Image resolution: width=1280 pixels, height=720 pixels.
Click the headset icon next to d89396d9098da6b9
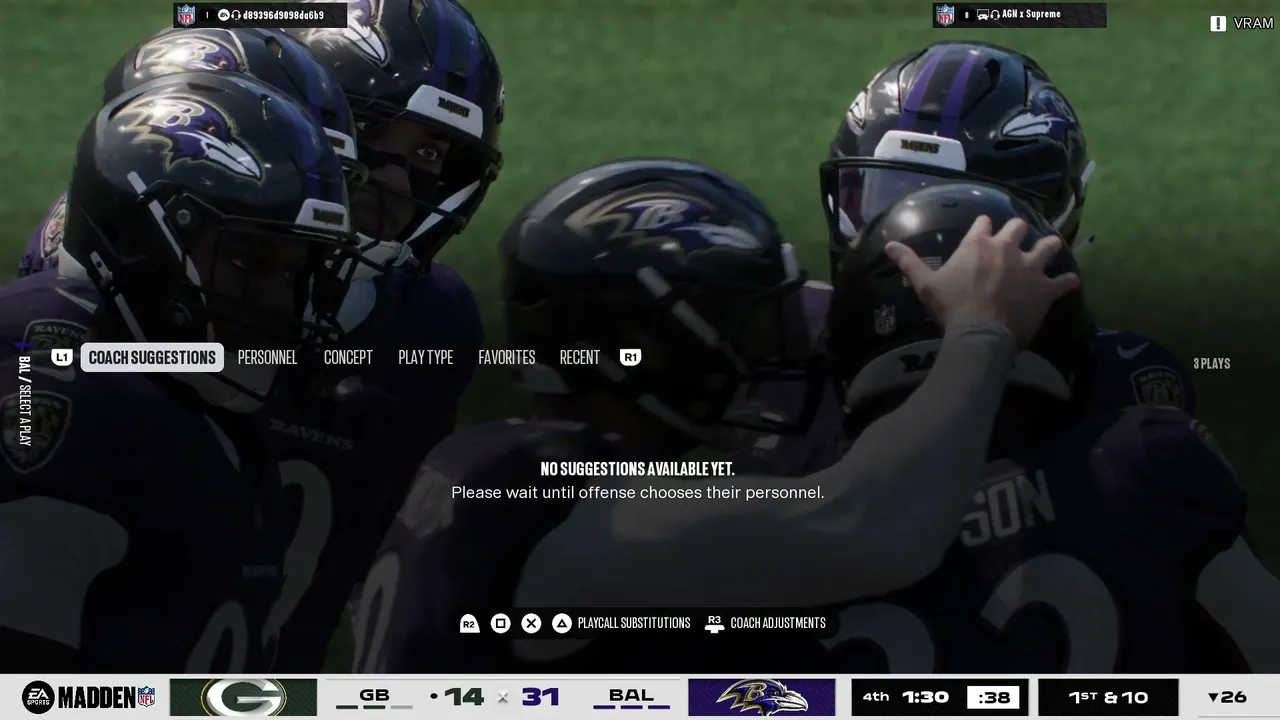pos(235,15)
